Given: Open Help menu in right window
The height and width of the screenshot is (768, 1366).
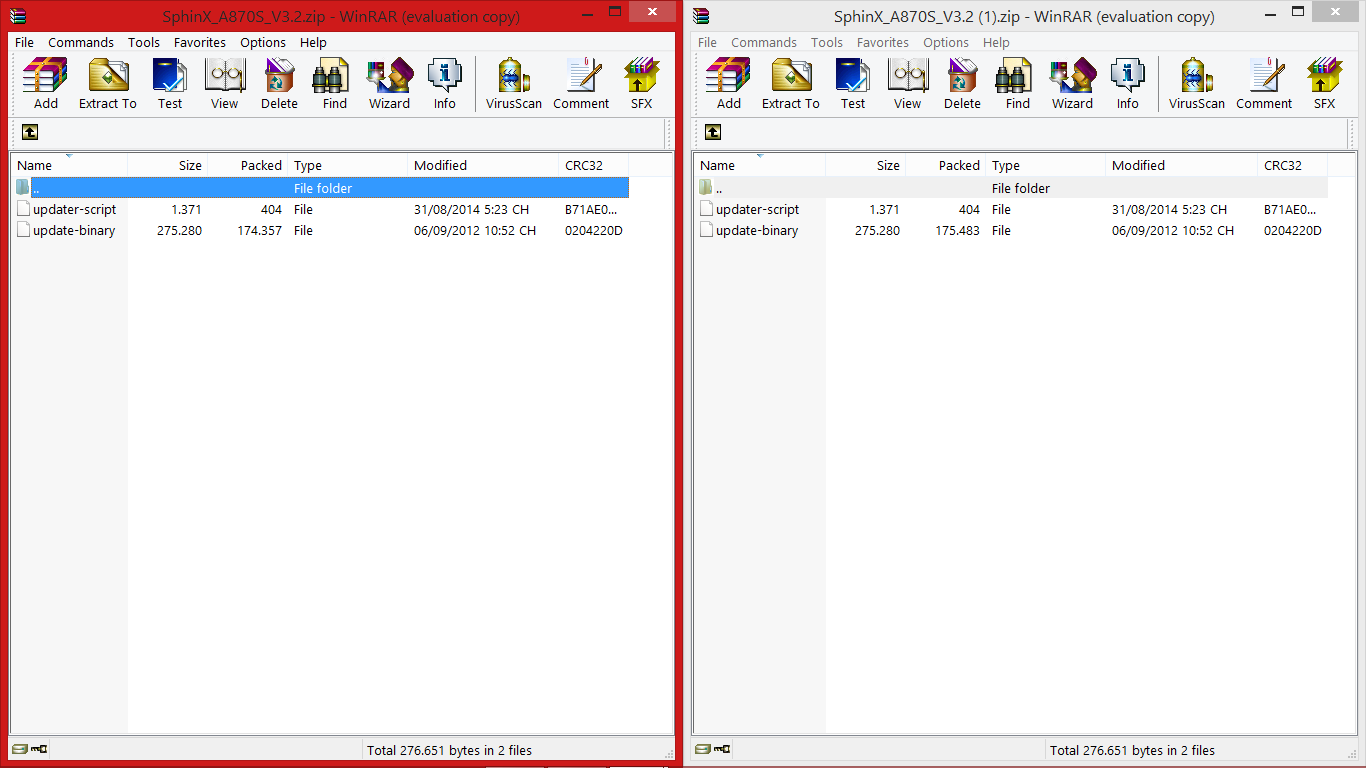Looking at the screenshot, I should click(x=996, y=42).
